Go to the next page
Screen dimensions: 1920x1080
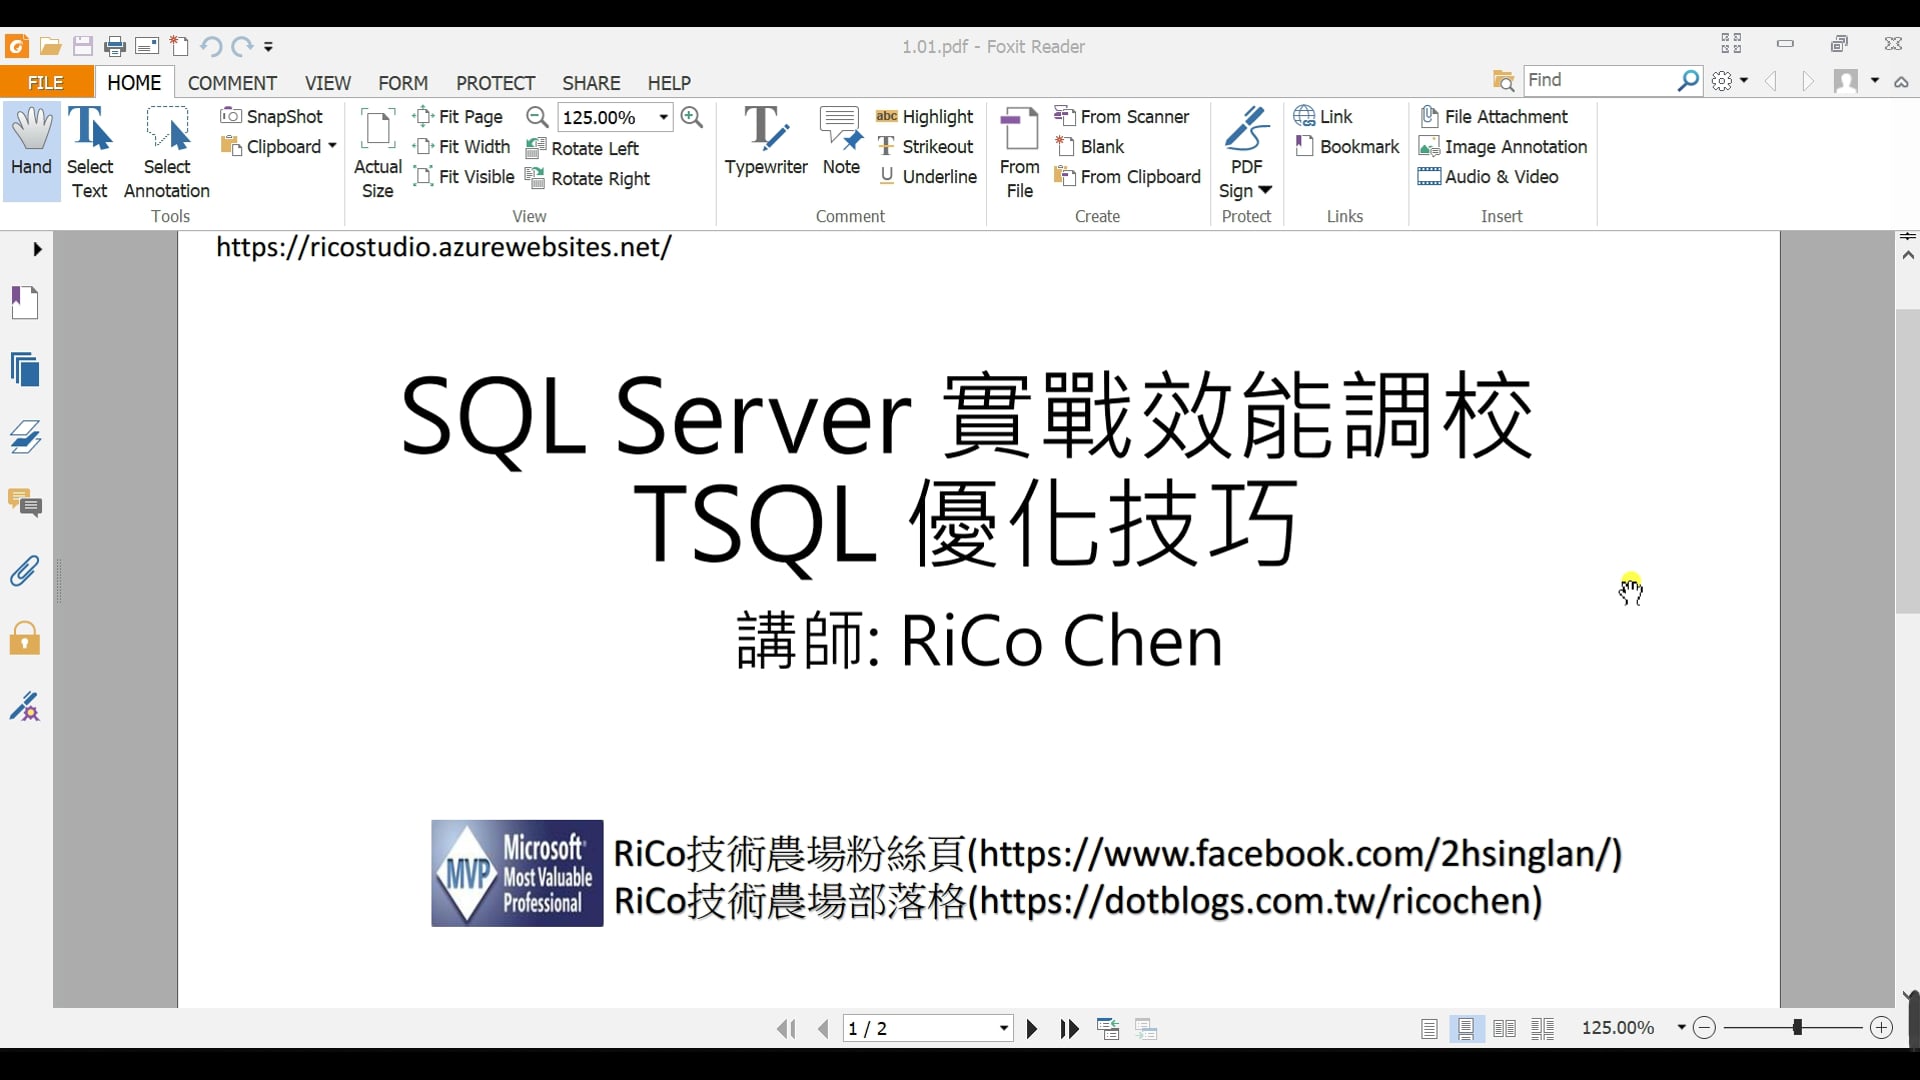[x=1032, y=1028]
